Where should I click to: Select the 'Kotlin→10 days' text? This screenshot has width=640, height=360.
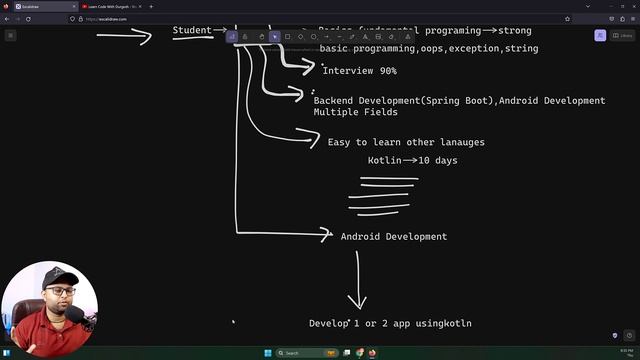point(413,160)
